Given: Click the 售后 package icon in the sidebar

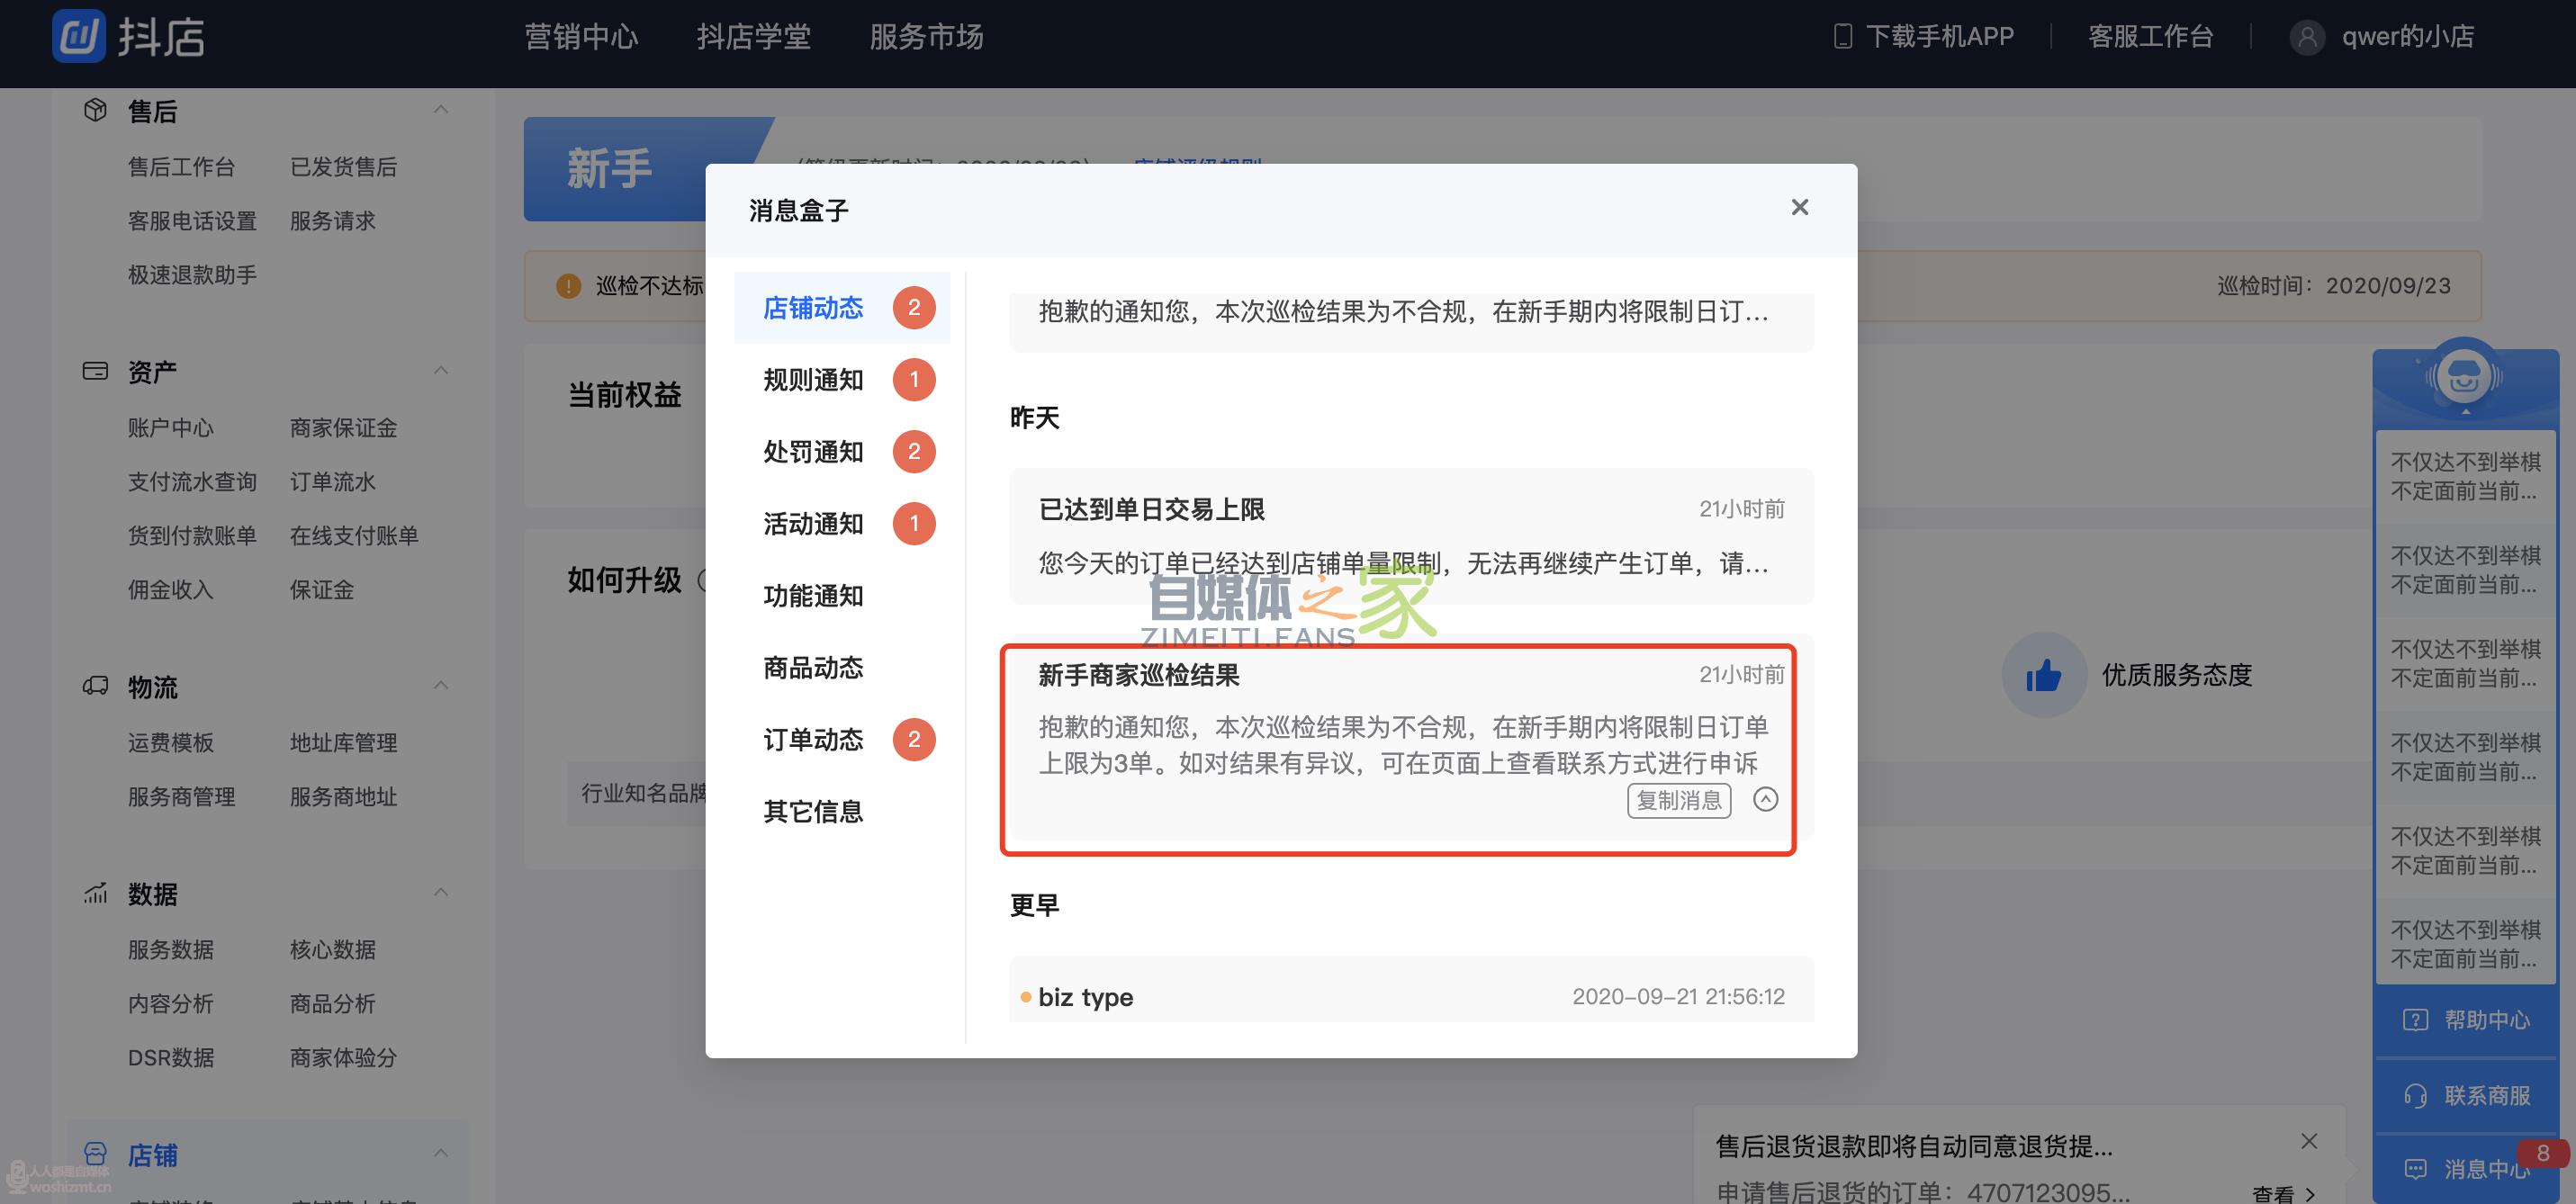Looking at the screenshot, I should [x=95, y=110].
